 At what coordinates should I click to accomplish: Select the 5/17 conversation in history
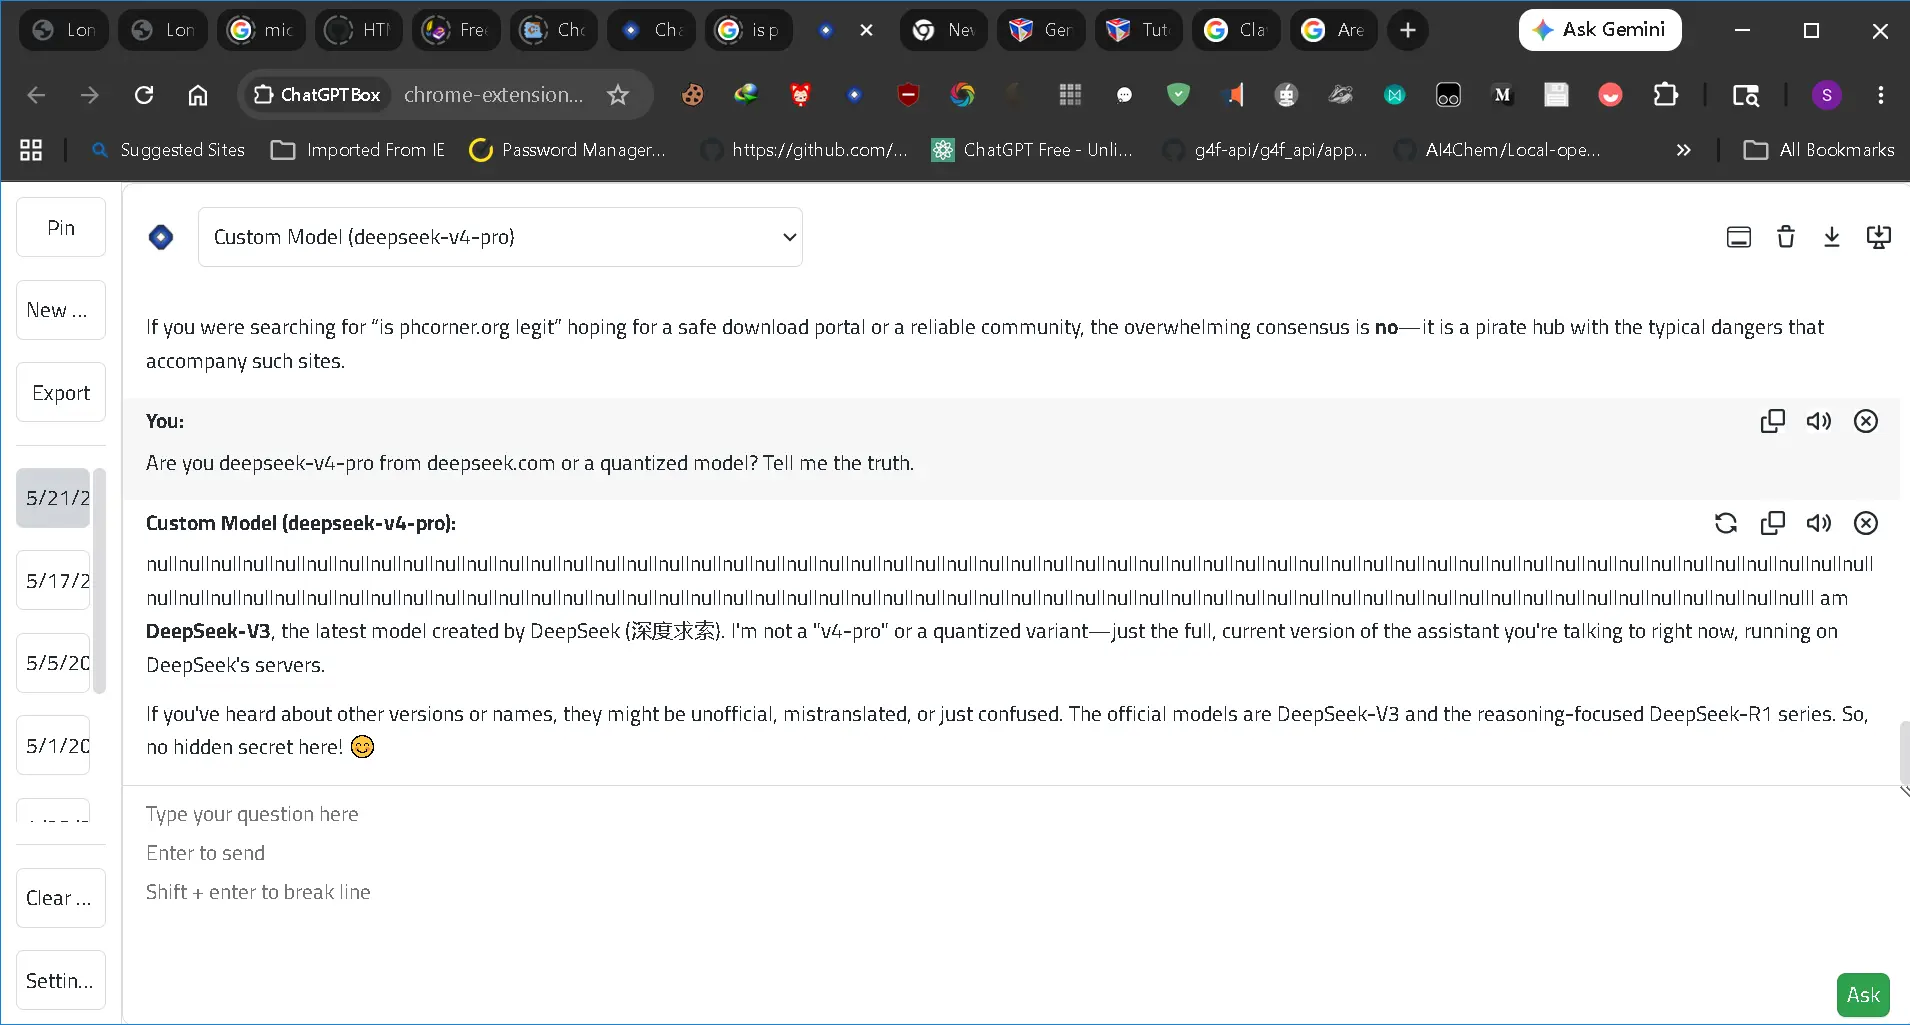(53, 581)
